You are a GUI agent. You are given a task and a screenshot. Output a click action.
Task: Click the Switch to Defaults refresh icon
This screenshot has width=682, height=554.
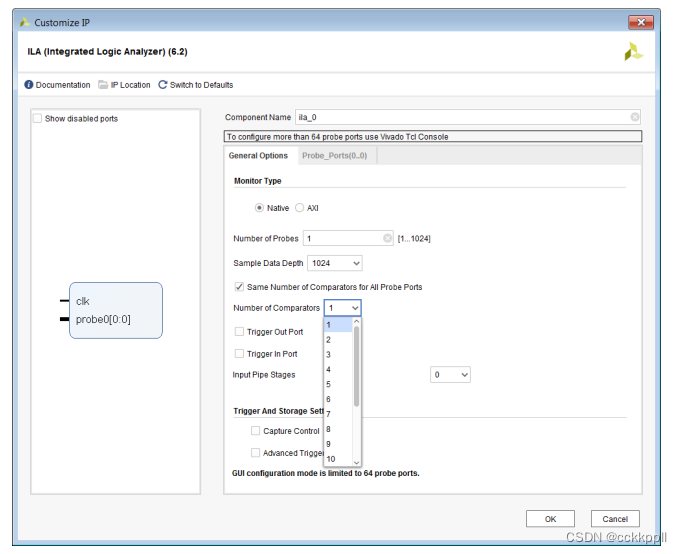(163, 85)
